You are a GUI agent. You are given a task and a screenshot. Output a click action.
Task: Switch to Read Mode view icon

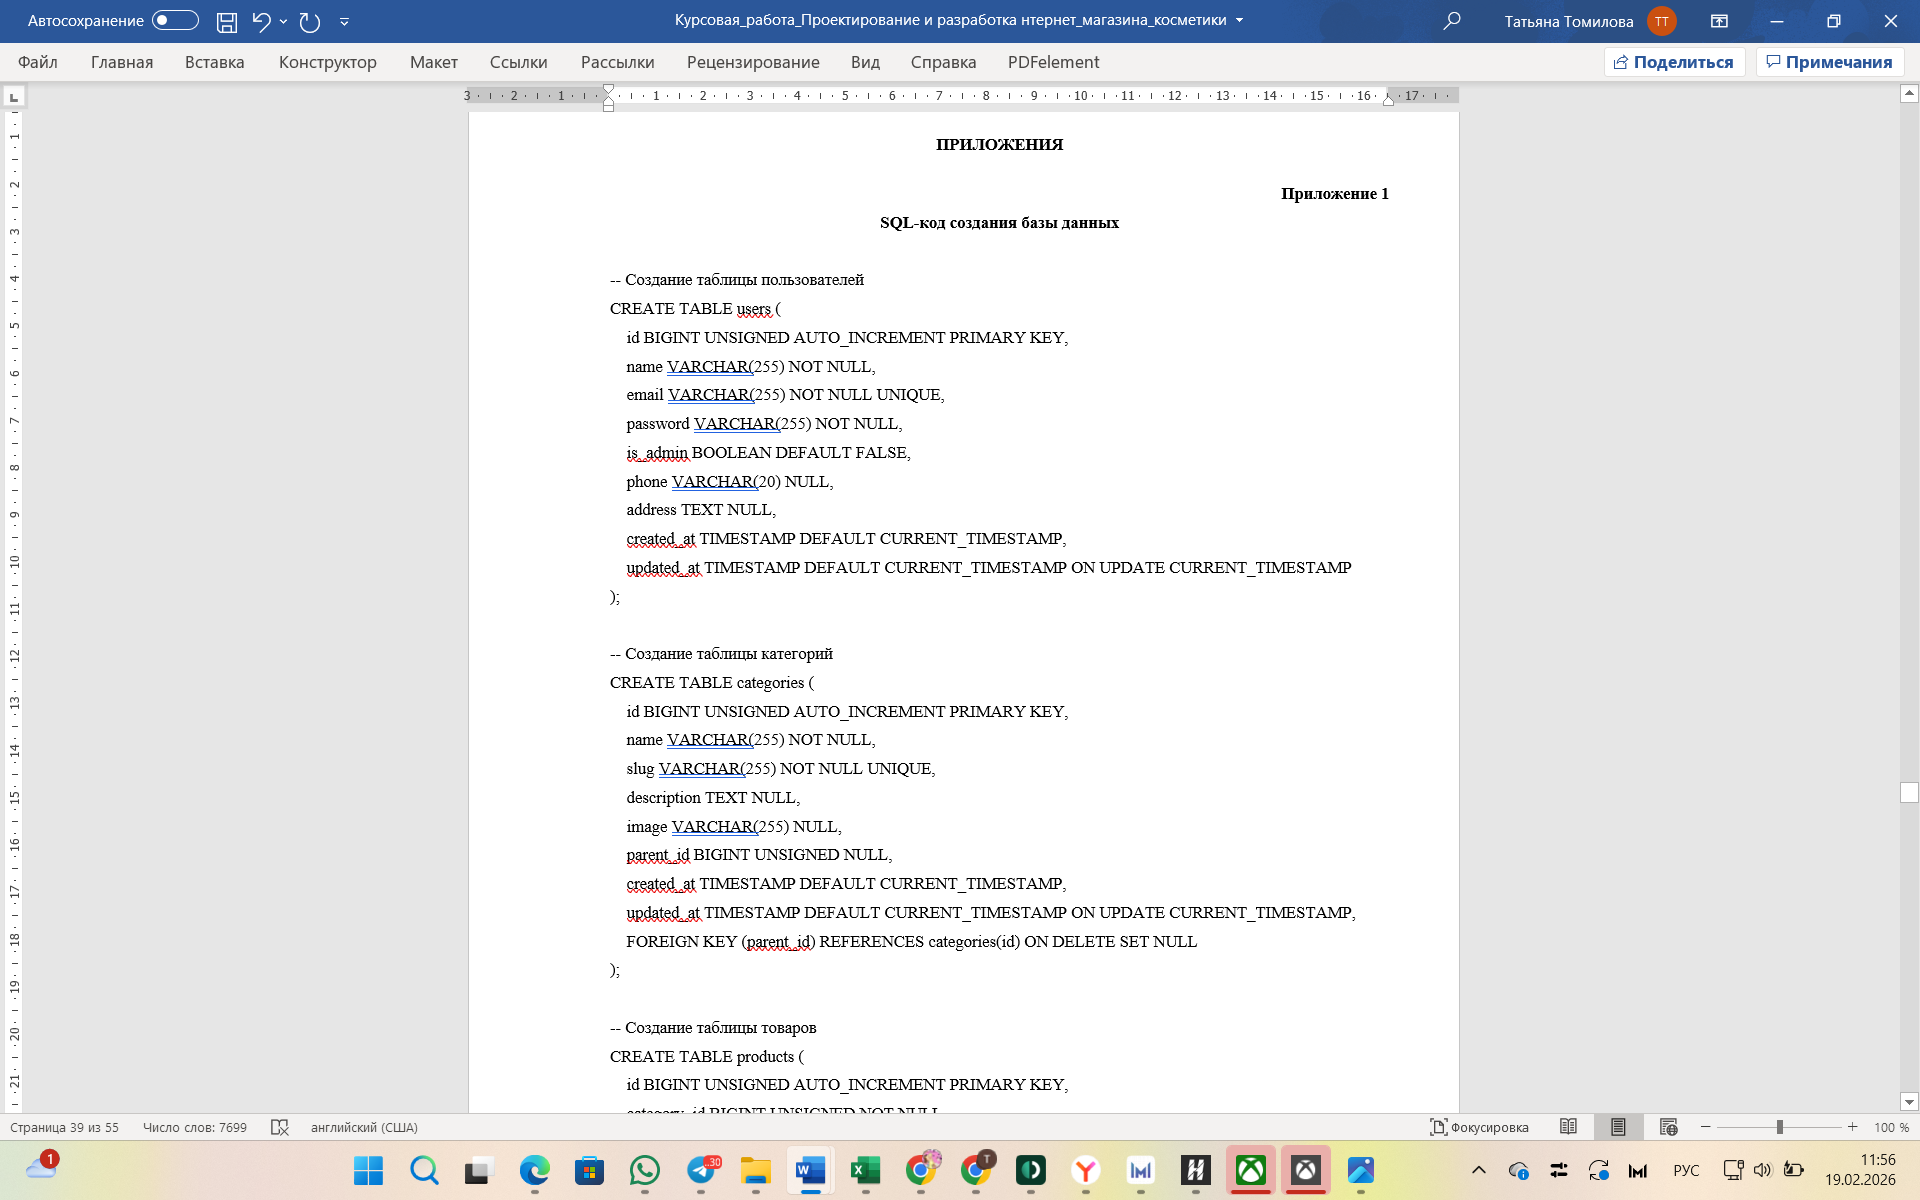(x=1568, y=1127)
